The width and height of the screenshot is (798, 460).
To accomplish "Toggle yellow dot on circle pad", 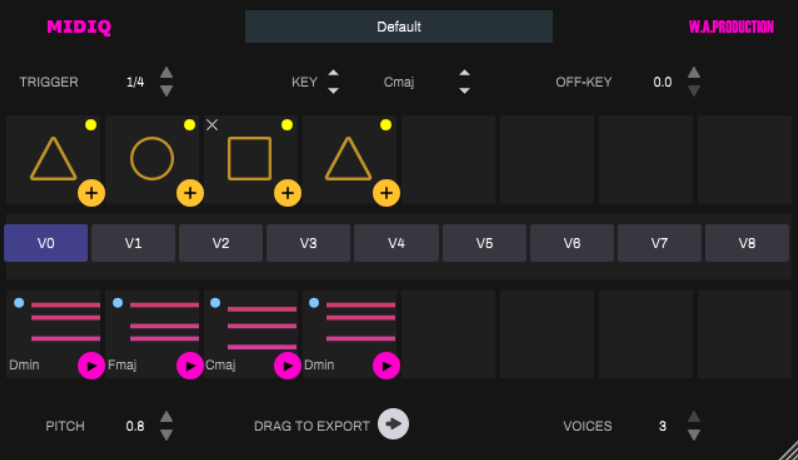I will 189,125.
